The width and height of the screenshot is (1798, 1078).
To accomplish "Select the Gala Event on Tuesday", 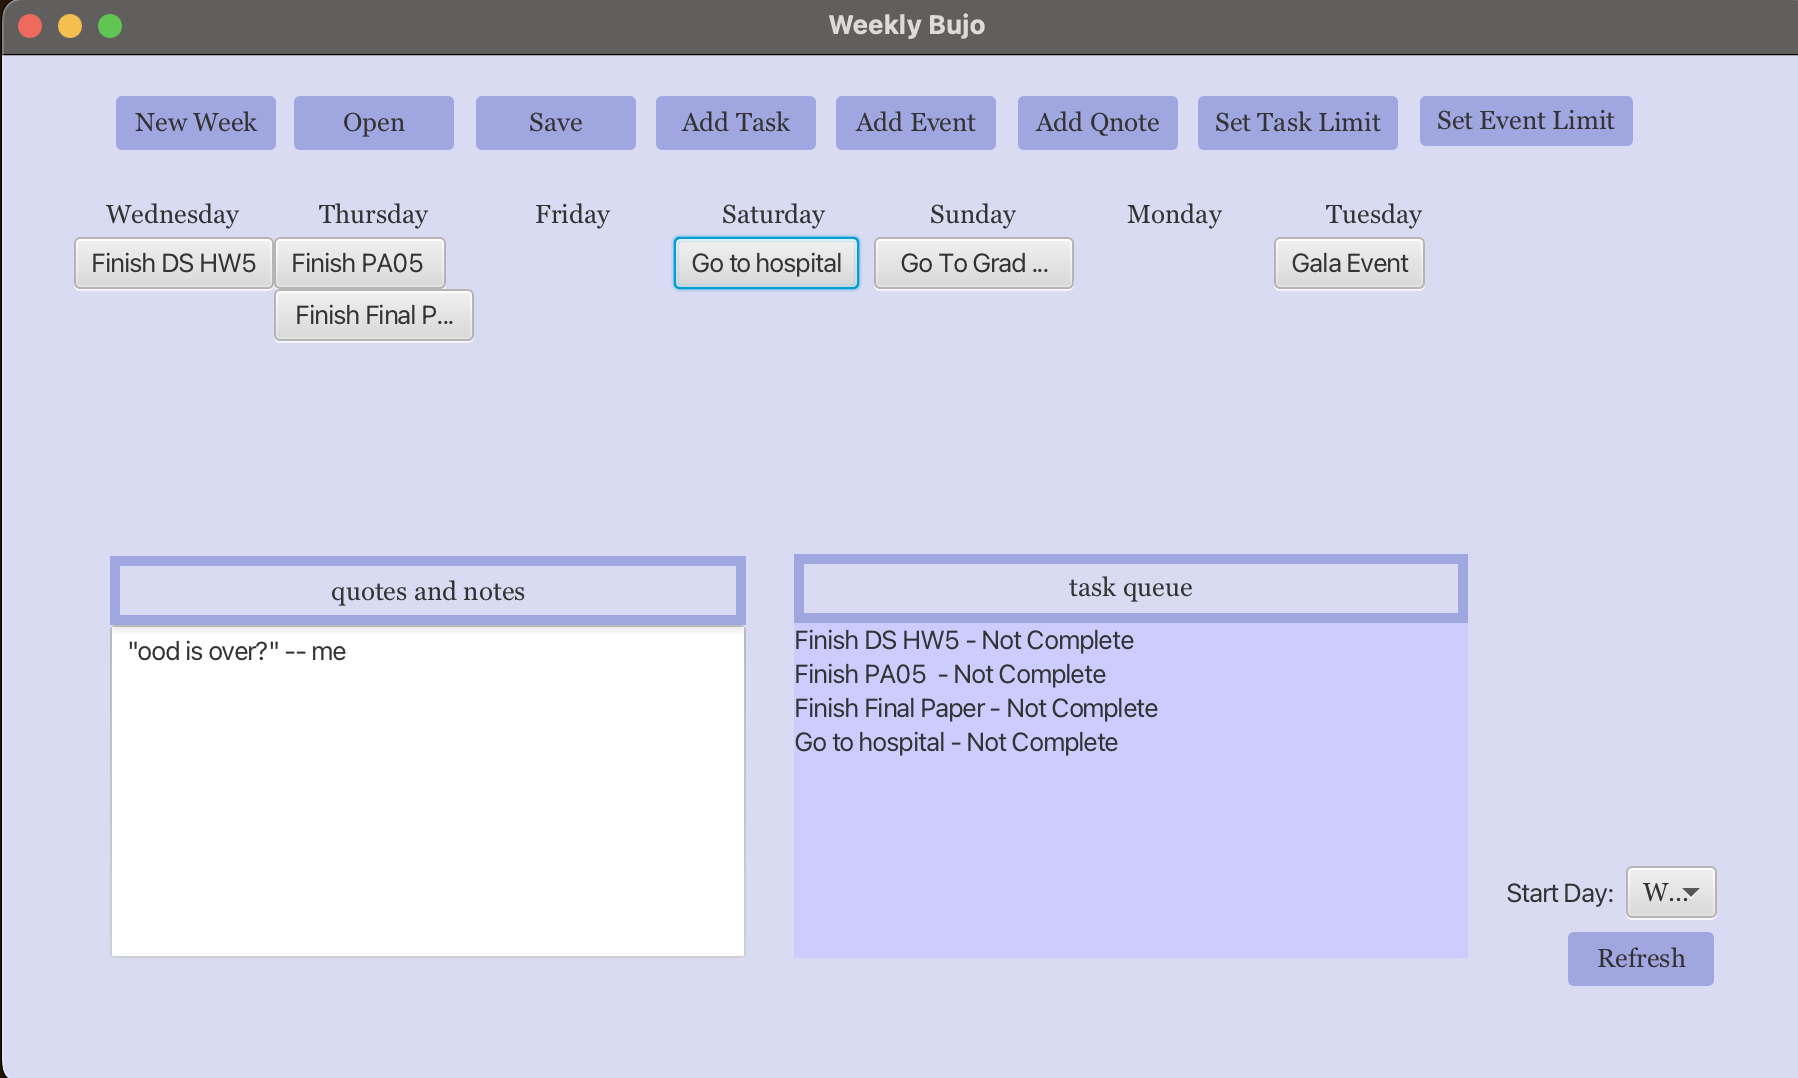I will click(x=1349, y=263).
